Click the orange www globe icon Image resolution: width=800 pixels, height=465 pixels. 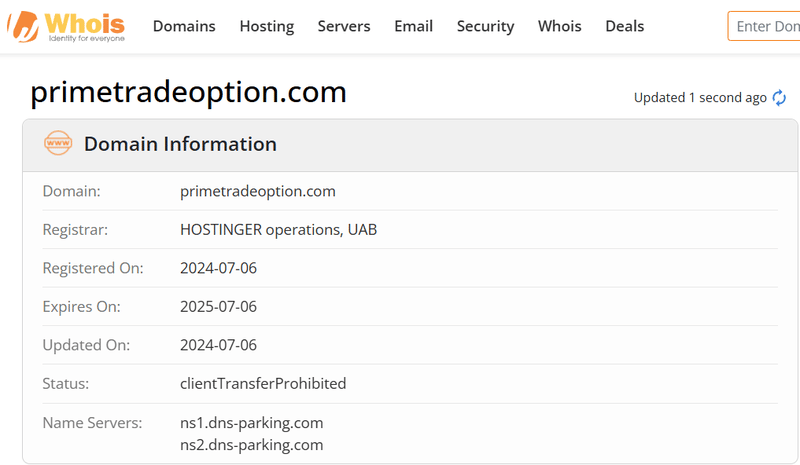[58, 143]
